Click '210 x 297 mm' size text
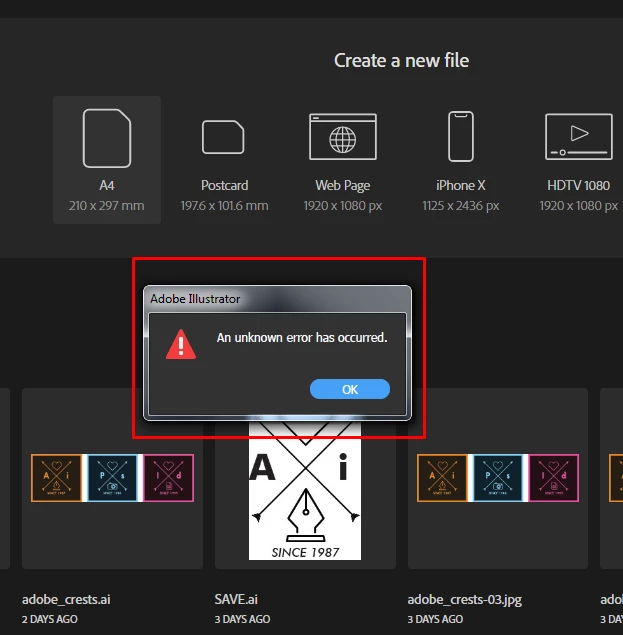 107,206
